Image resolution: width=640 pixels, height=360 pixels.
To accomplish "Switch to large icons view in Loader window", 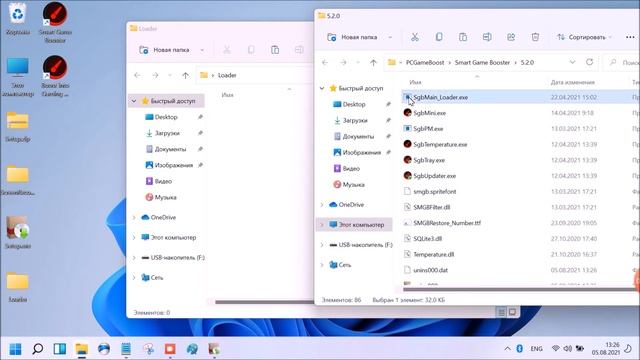I will [x=512, y=312].
